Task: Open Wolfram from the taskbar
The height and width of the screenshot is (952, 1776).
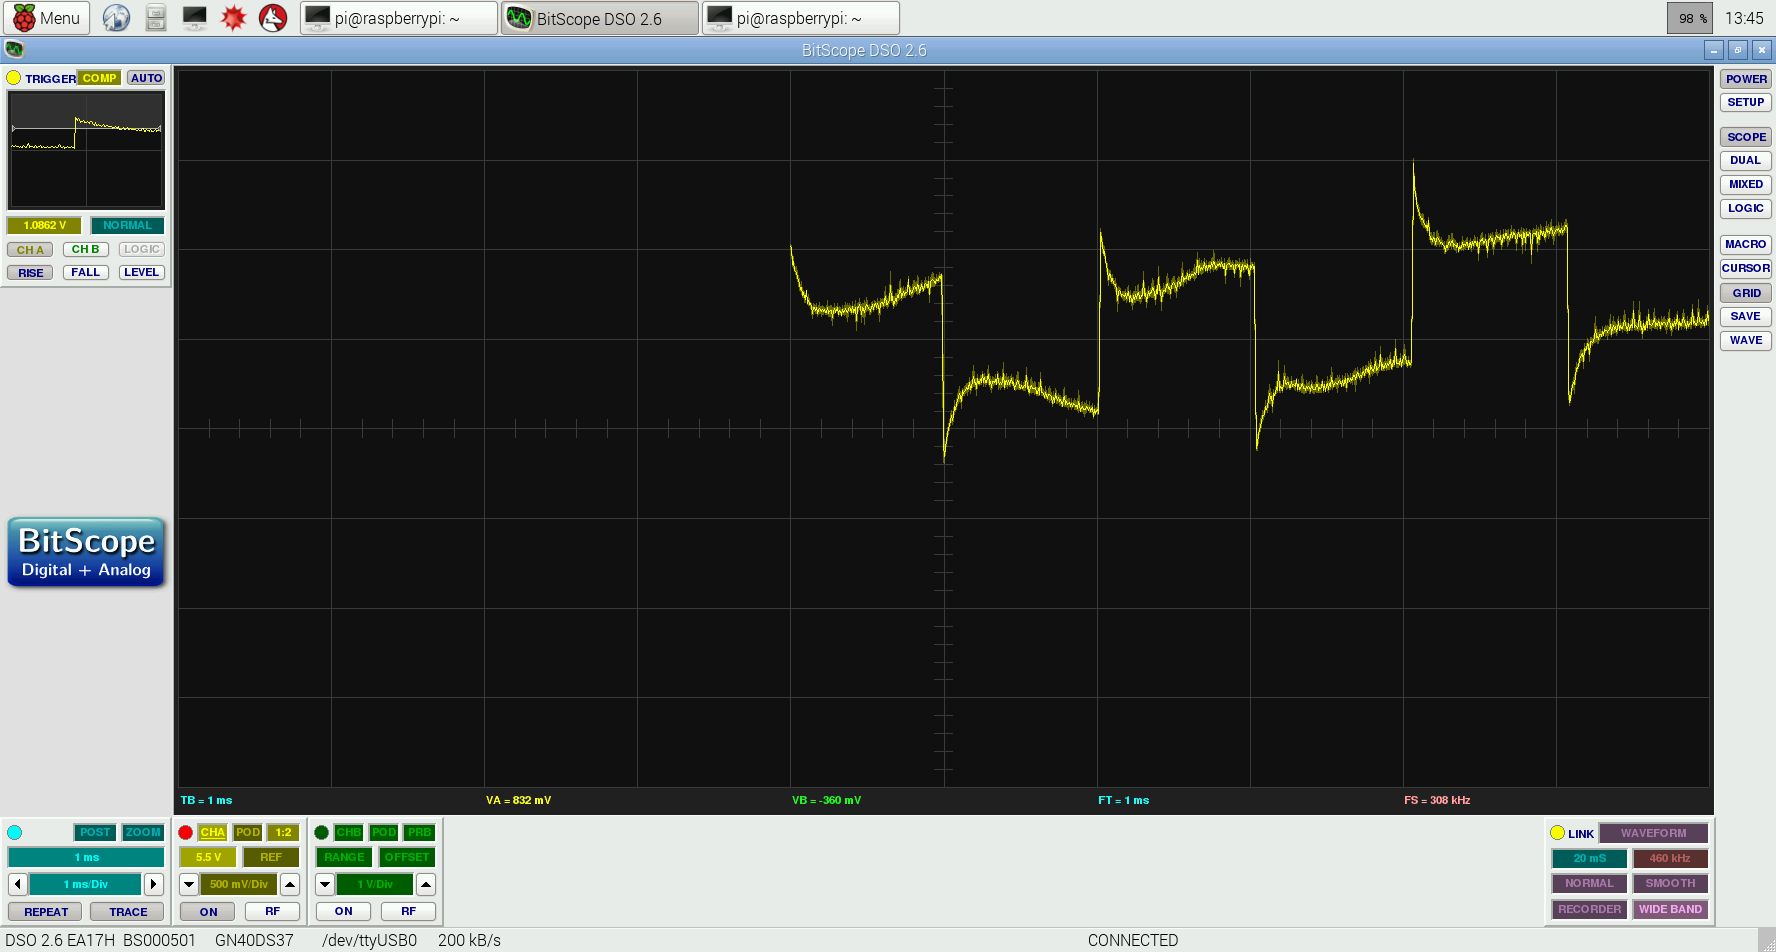Action: [x=272, y=17]
